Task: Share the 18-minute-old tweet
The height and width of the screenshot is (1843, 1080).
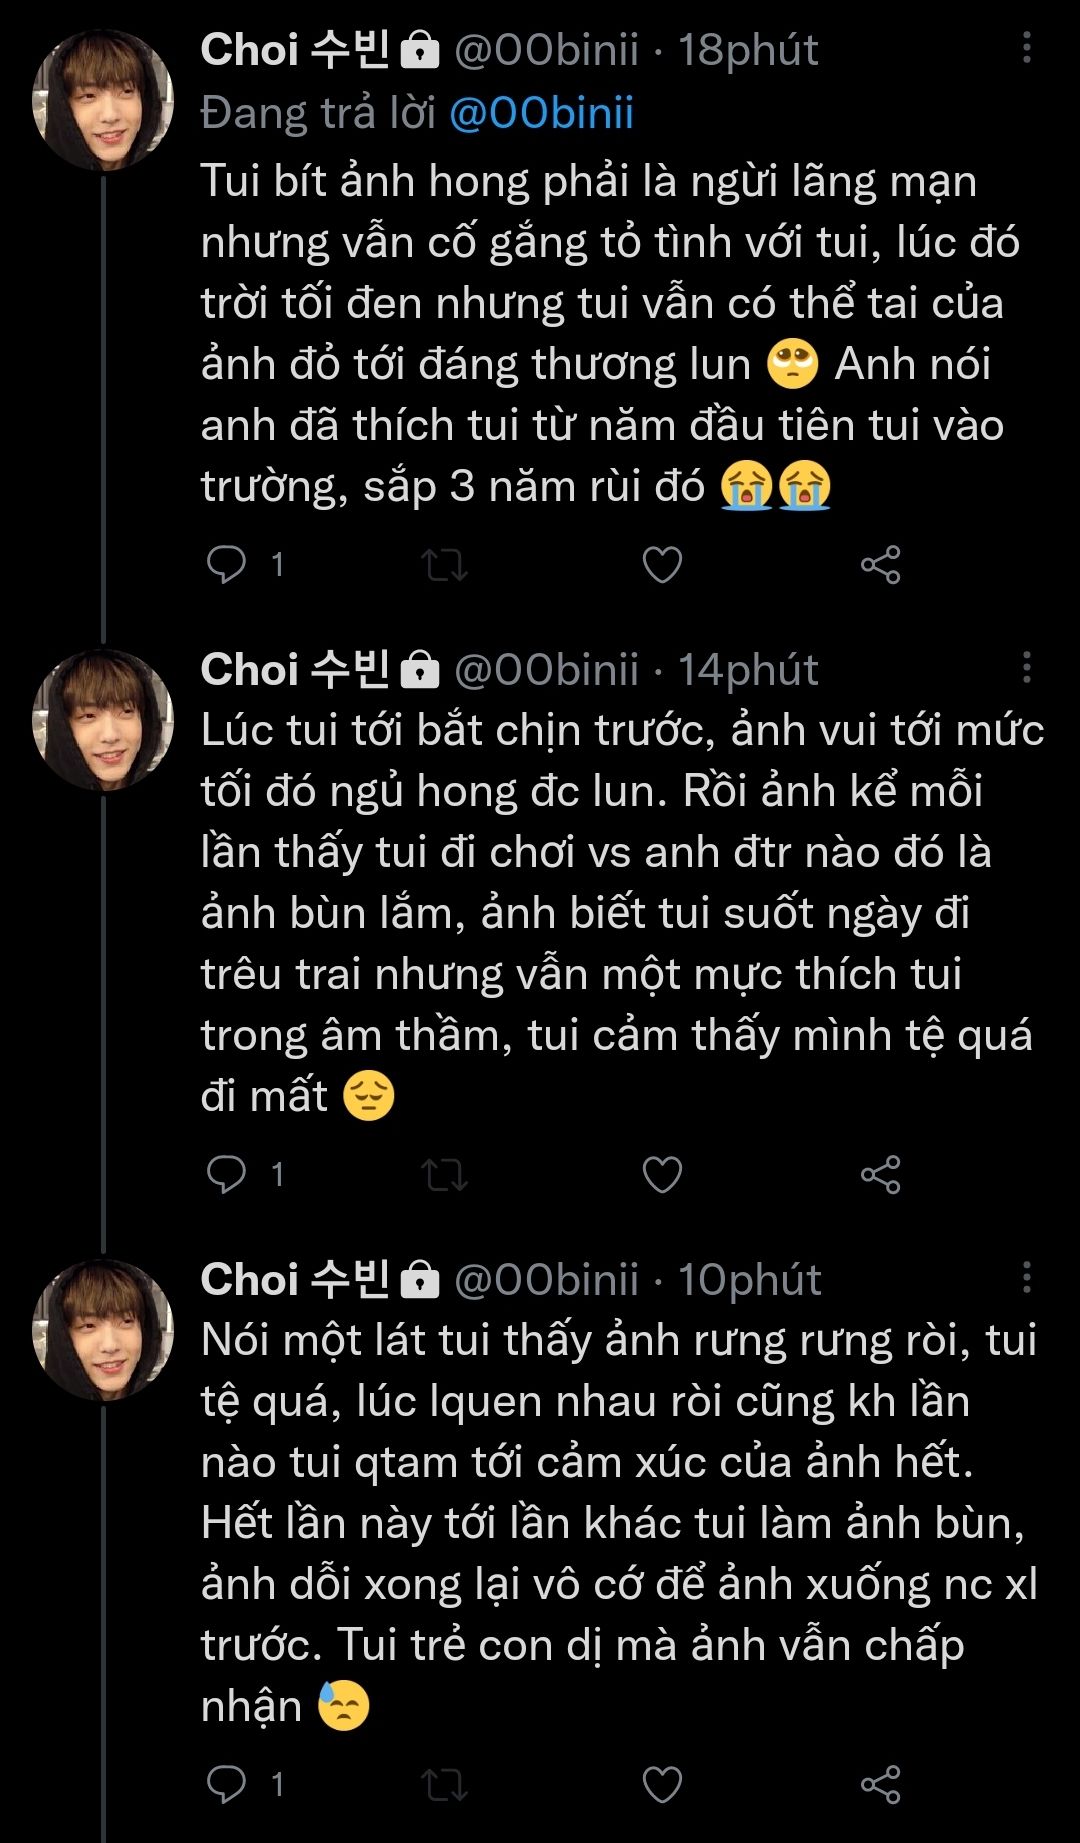Action: [880, 565]
